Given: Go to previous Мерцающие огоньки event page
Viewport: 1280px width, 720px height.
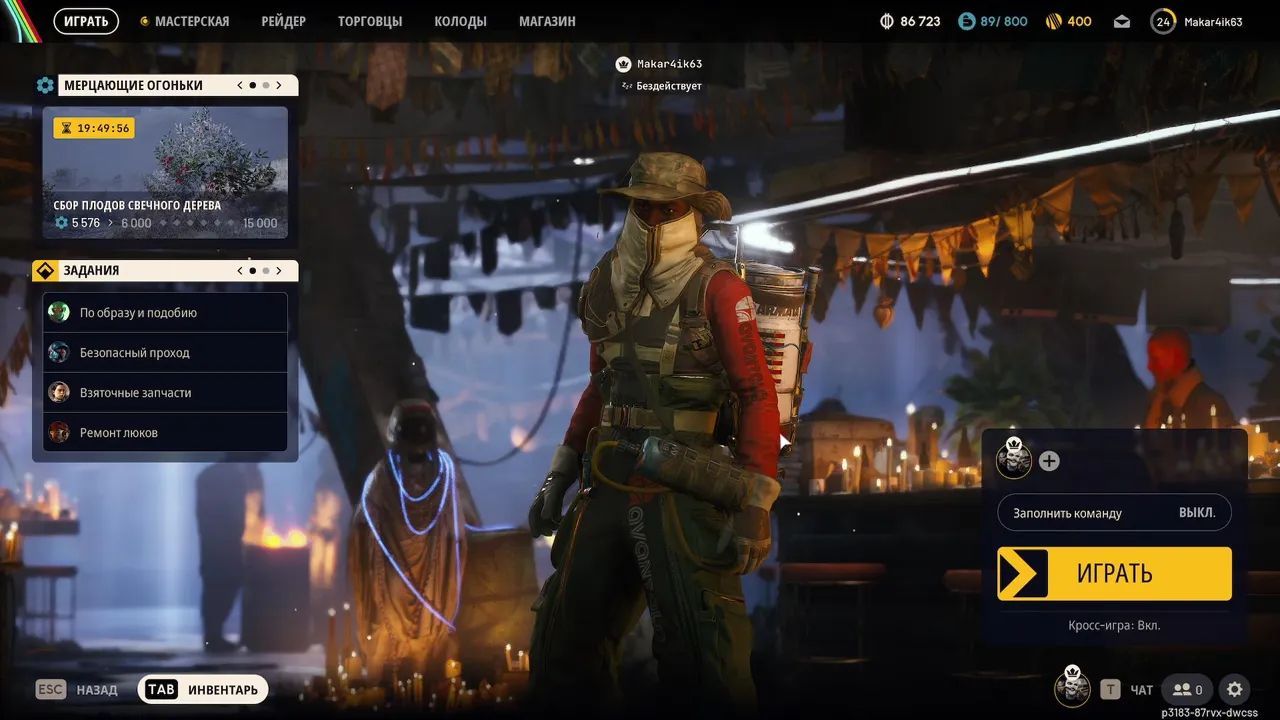Looking at the screenshot, I should (240, 85).
